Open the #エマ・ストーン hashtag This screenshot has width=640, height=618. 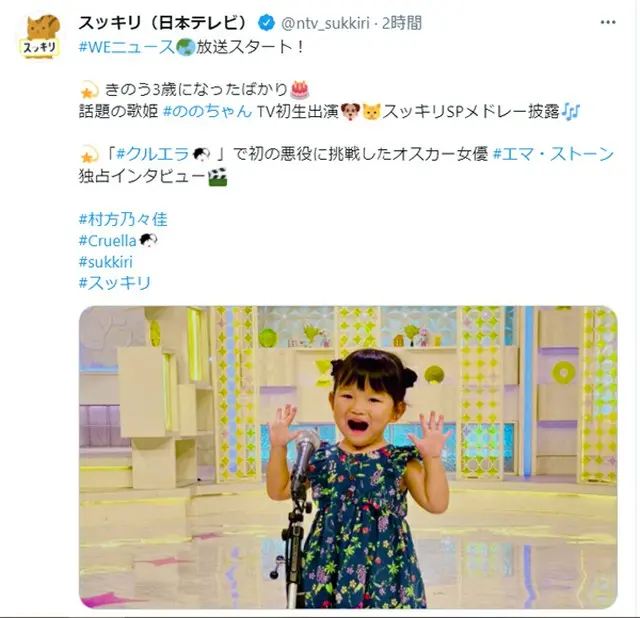click(x=553, y=154)
